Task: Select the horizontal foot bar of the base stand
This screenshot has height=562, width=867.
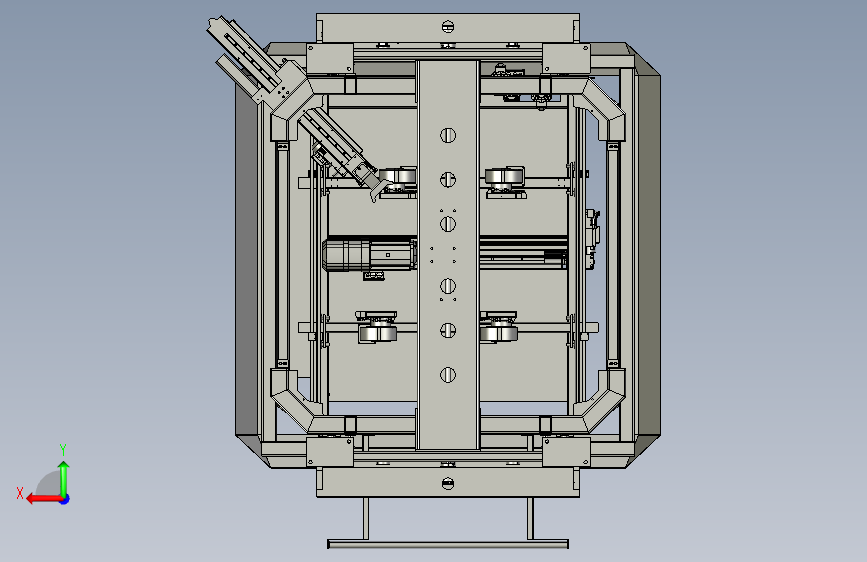Action: click(448, 544)
